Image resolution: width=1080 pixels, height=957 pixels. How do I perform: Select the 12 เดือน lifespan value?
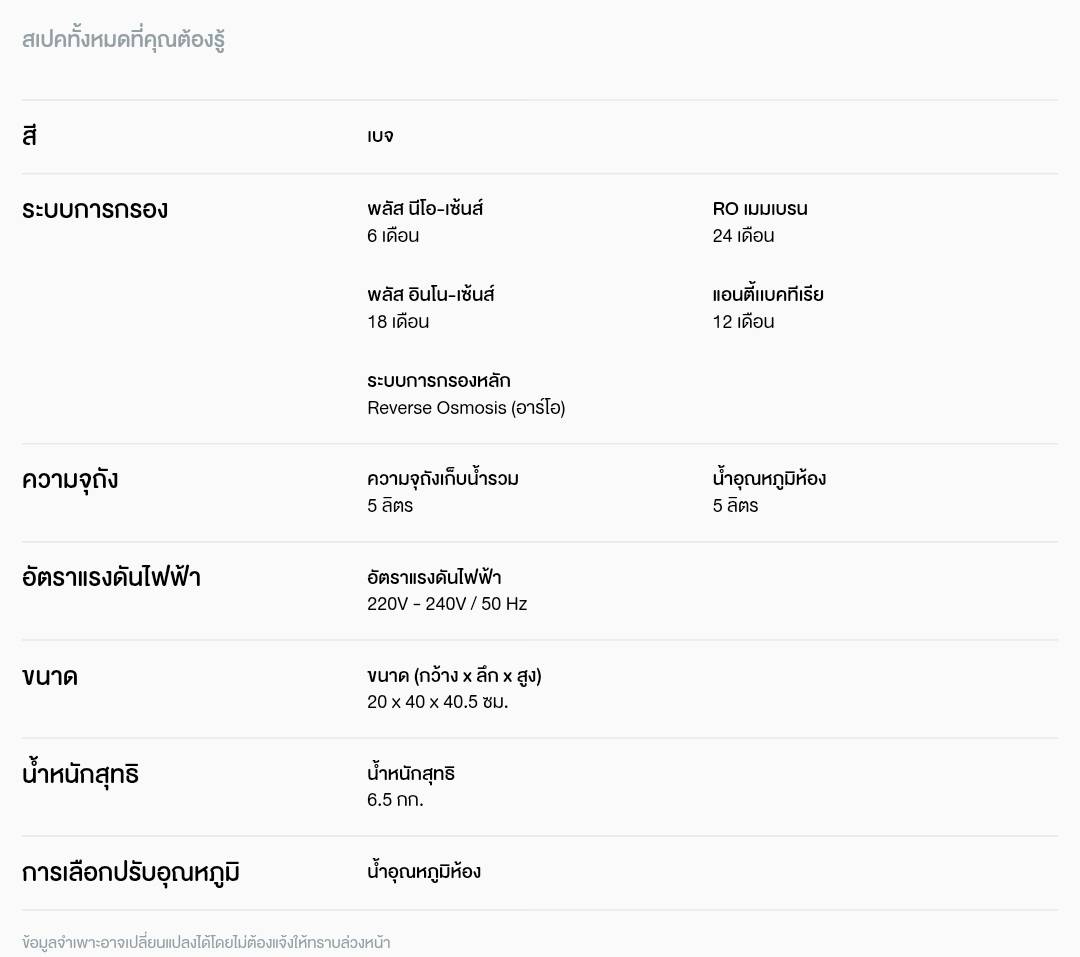[x=743, y=322]
